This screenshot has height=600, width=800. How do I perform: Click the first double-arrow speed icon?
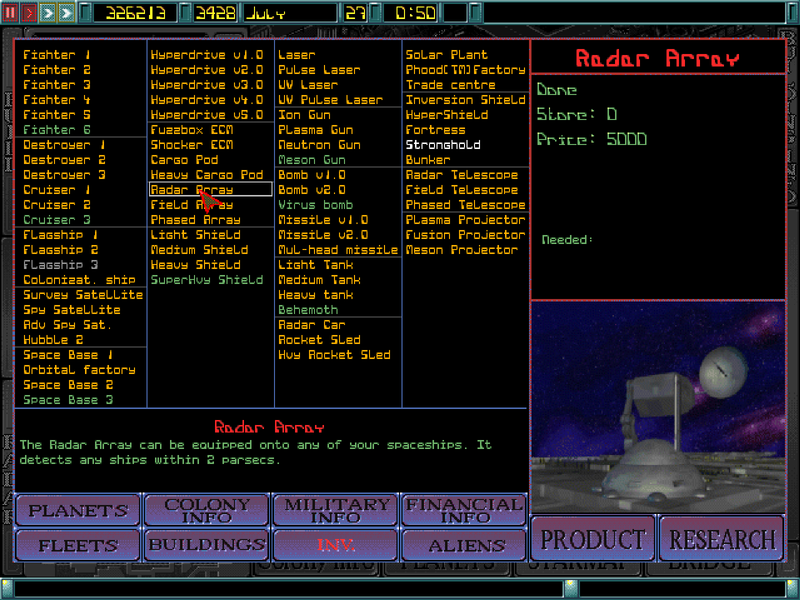[46, 12]
